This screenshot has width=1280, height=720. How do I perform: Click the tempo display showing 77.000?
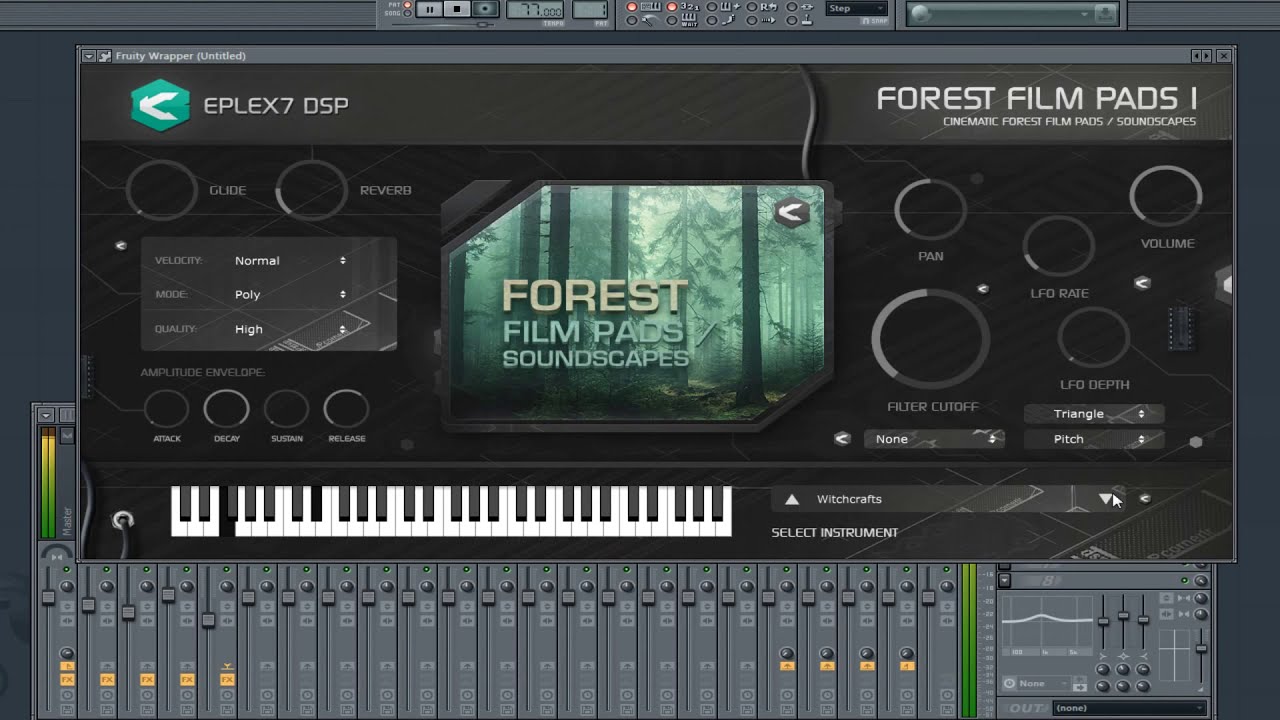click(535, 10)
